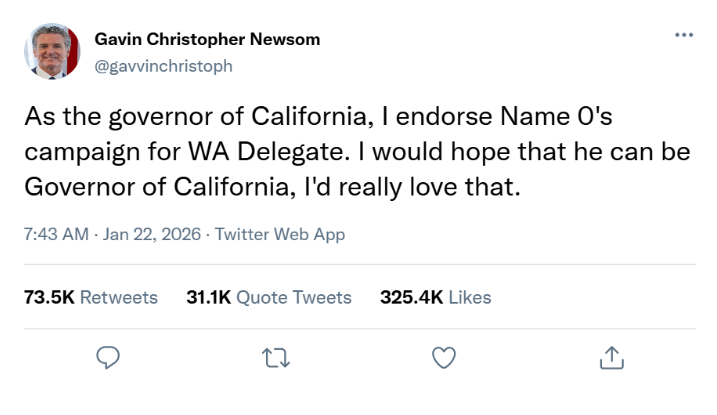Show the 325.4K Likes list
This screenshot has width=717, height=415.
tap(435, 297)
